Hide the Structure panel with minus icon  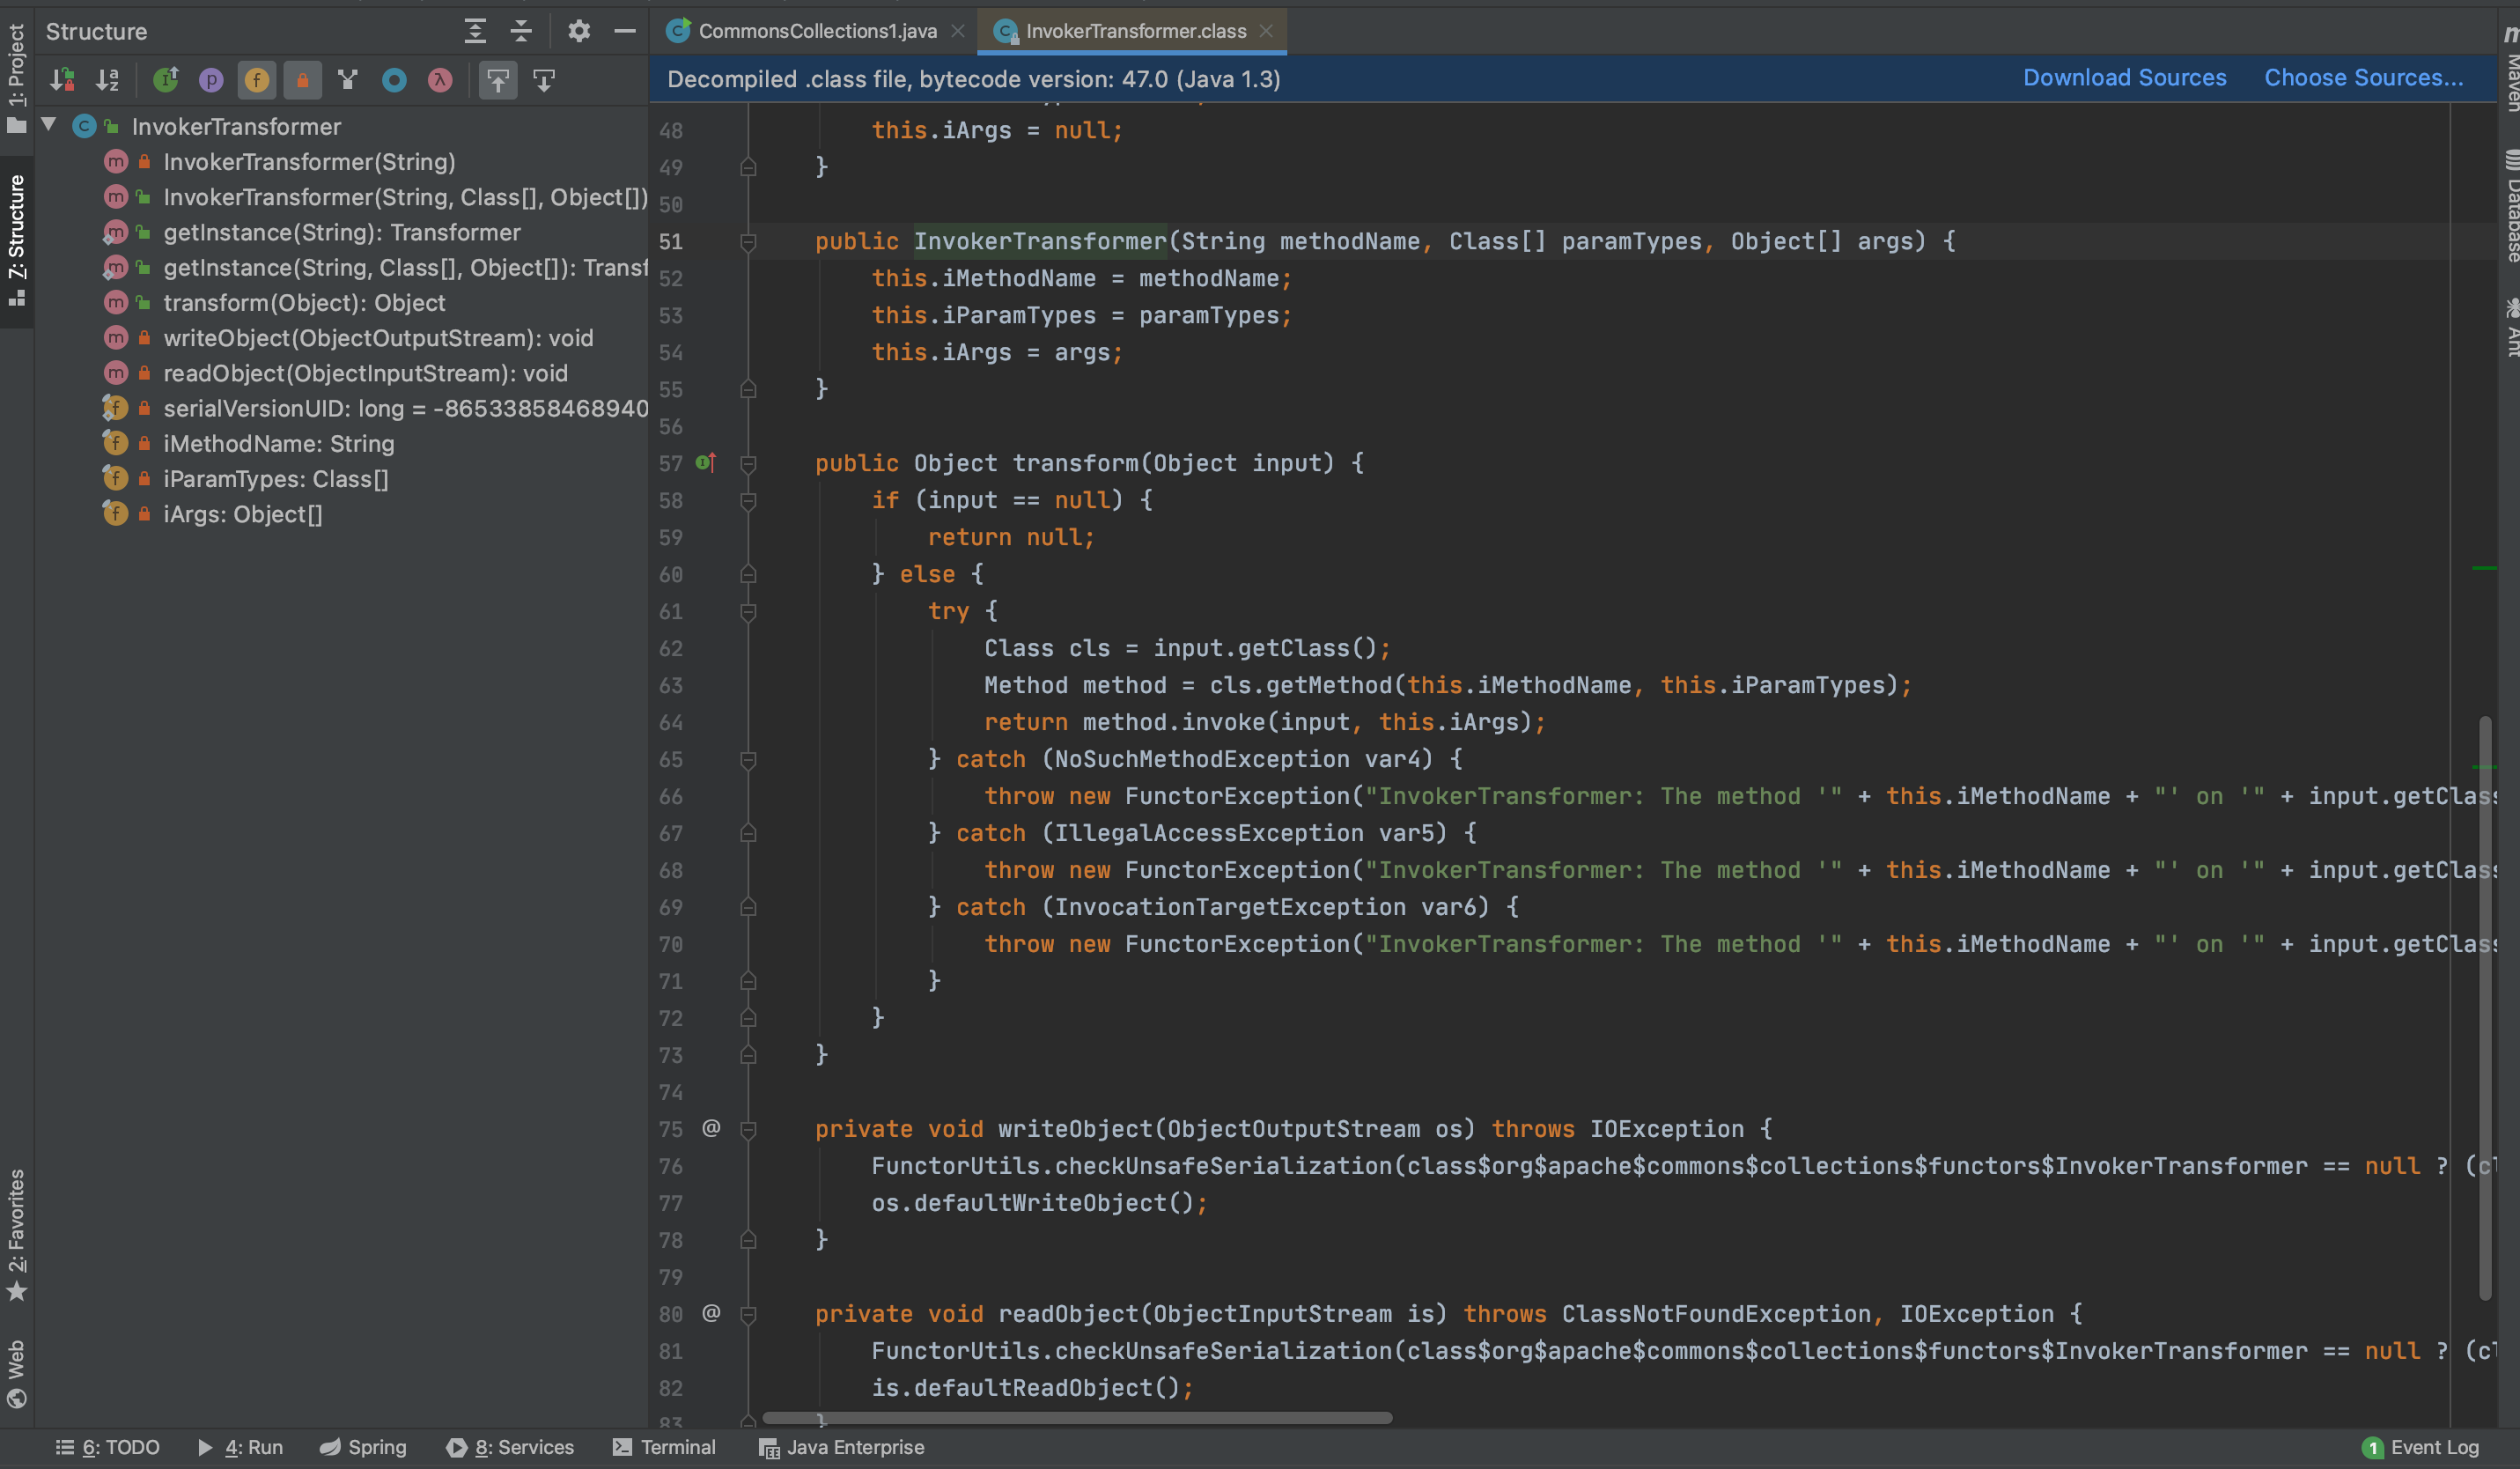click(x=625, y=31)
